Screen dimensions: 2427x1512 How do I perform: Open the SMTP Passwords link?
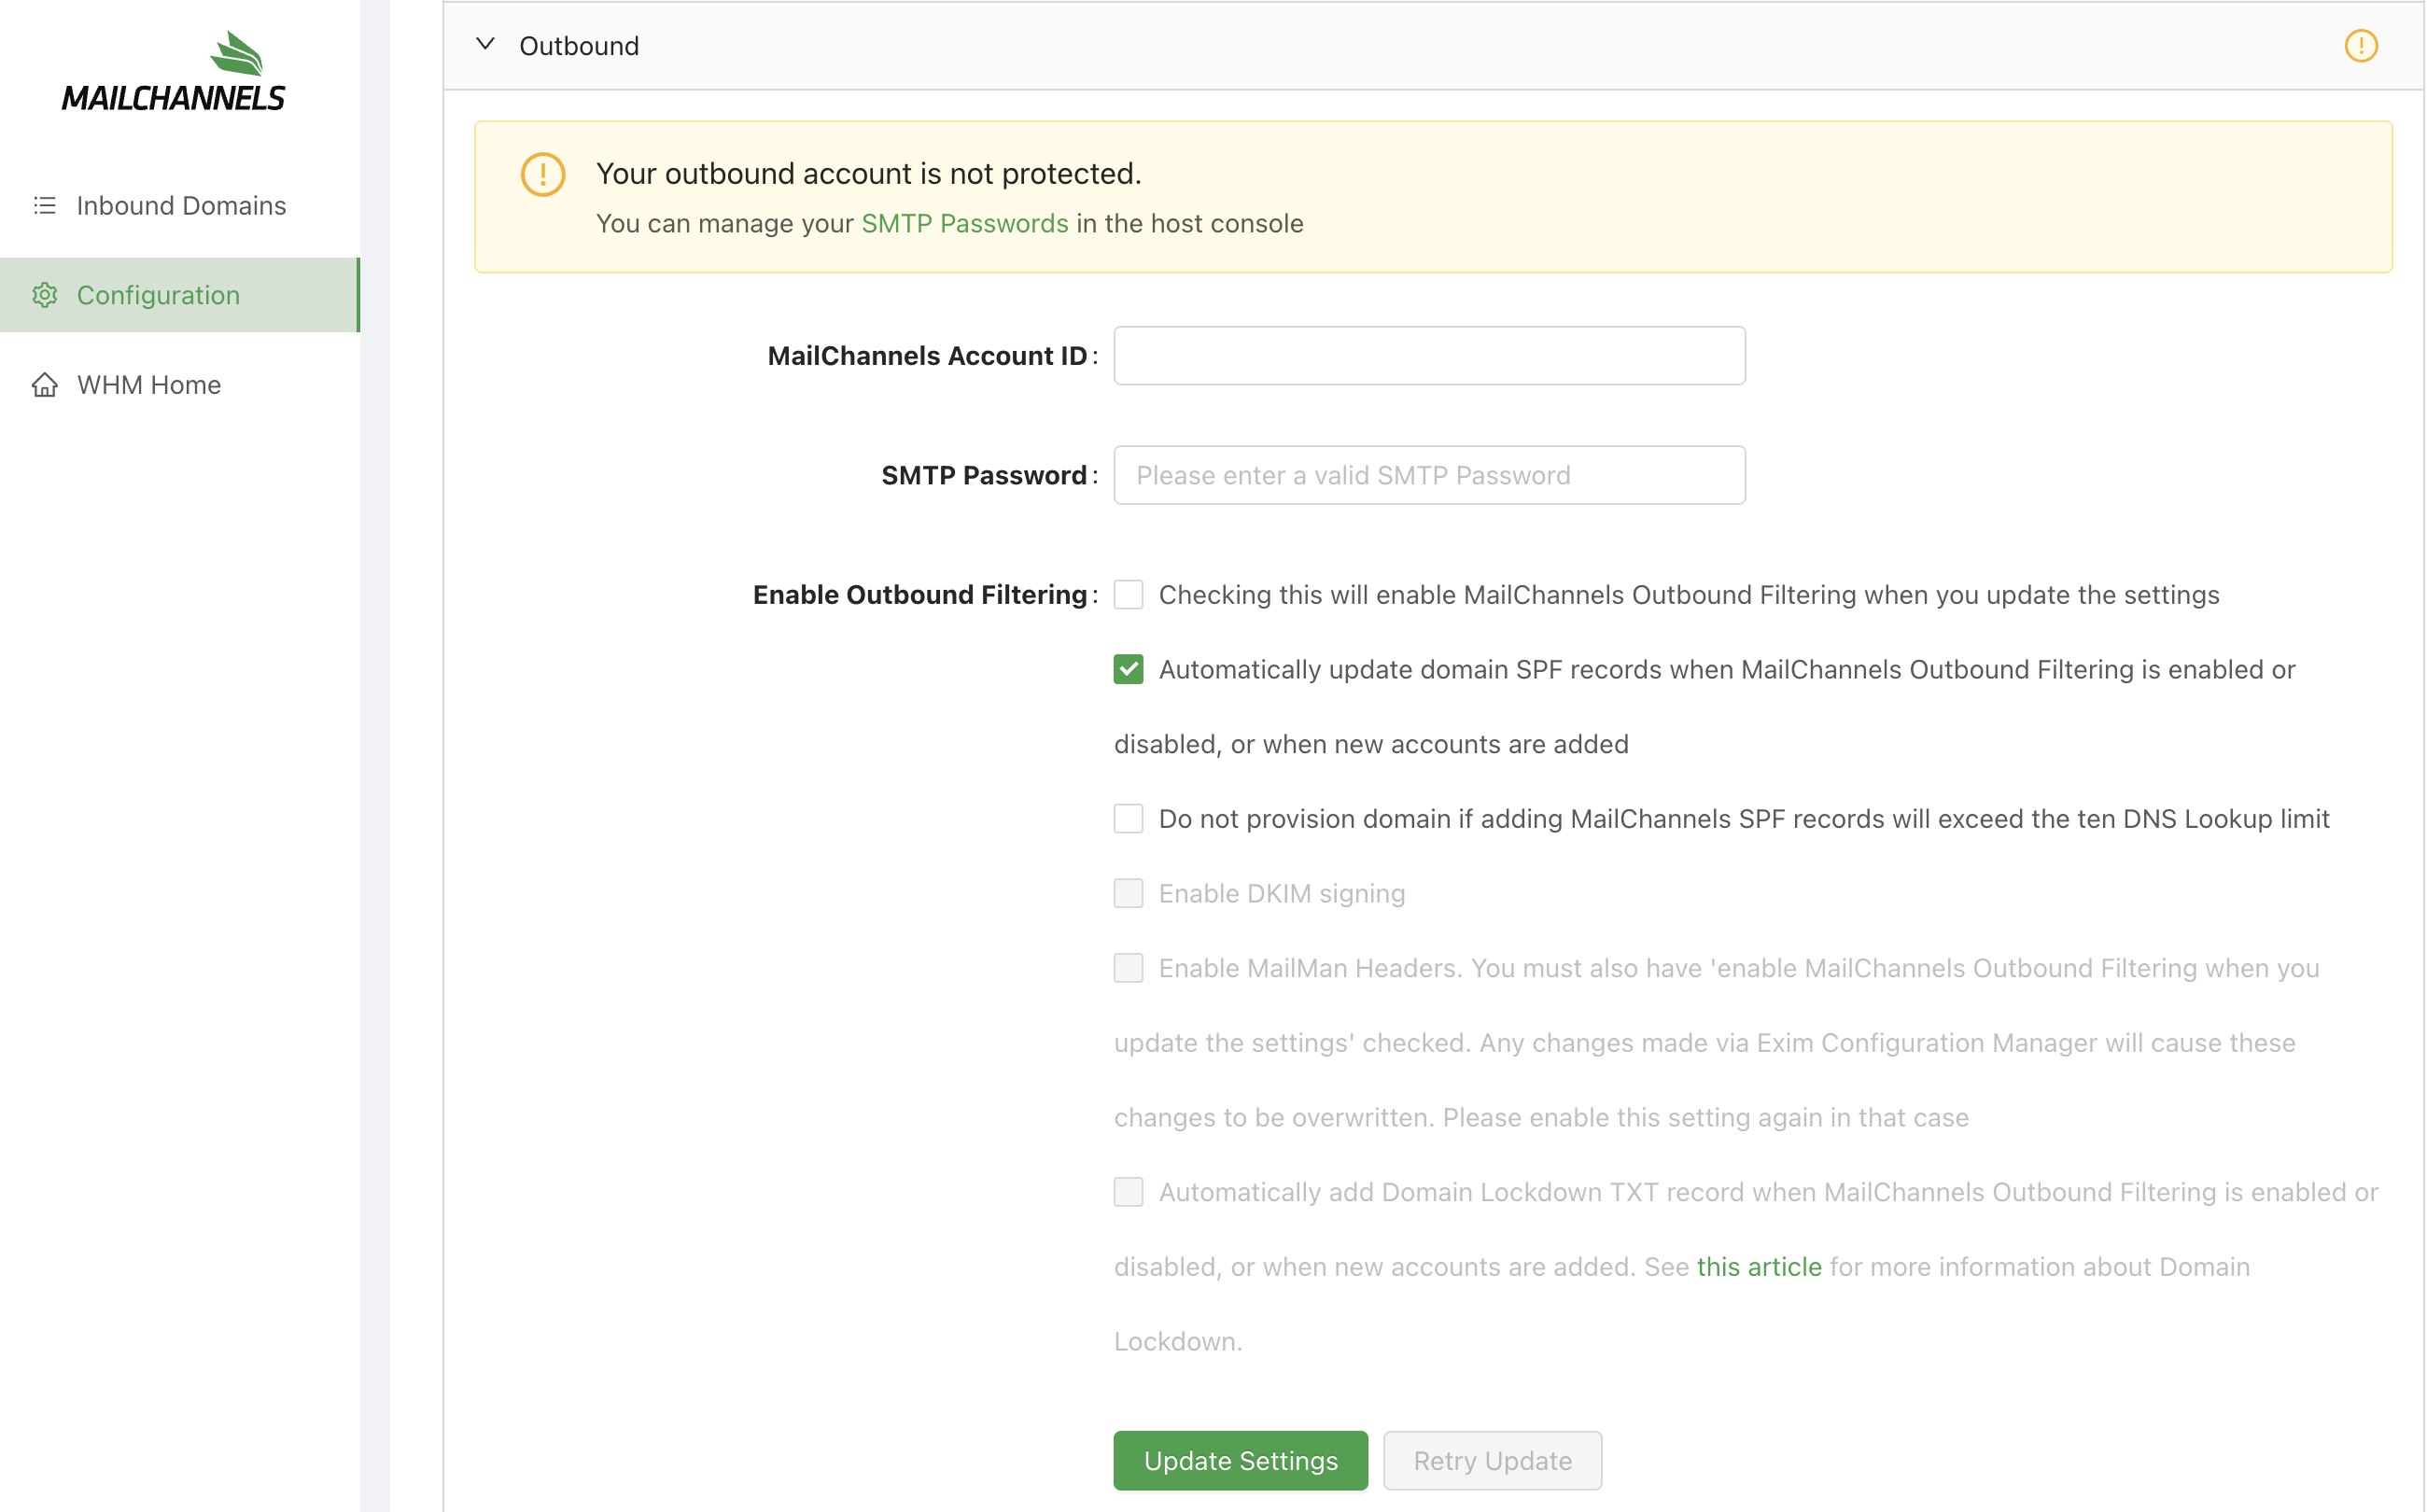point(965,224)
